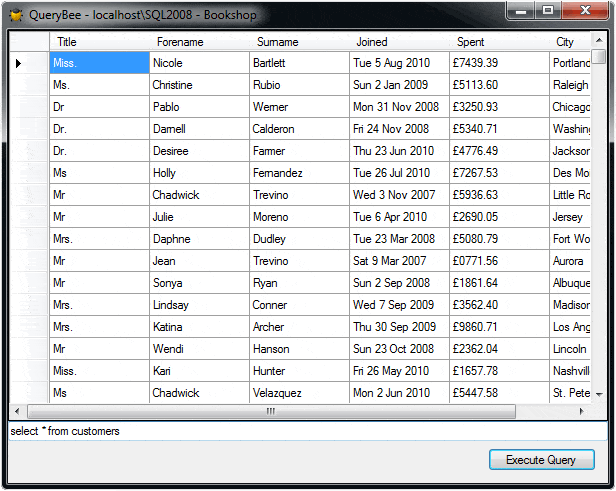Screen dimensions: 616x491
Task: Select the cell containing surname Bartlett
Action: [298, 63]
